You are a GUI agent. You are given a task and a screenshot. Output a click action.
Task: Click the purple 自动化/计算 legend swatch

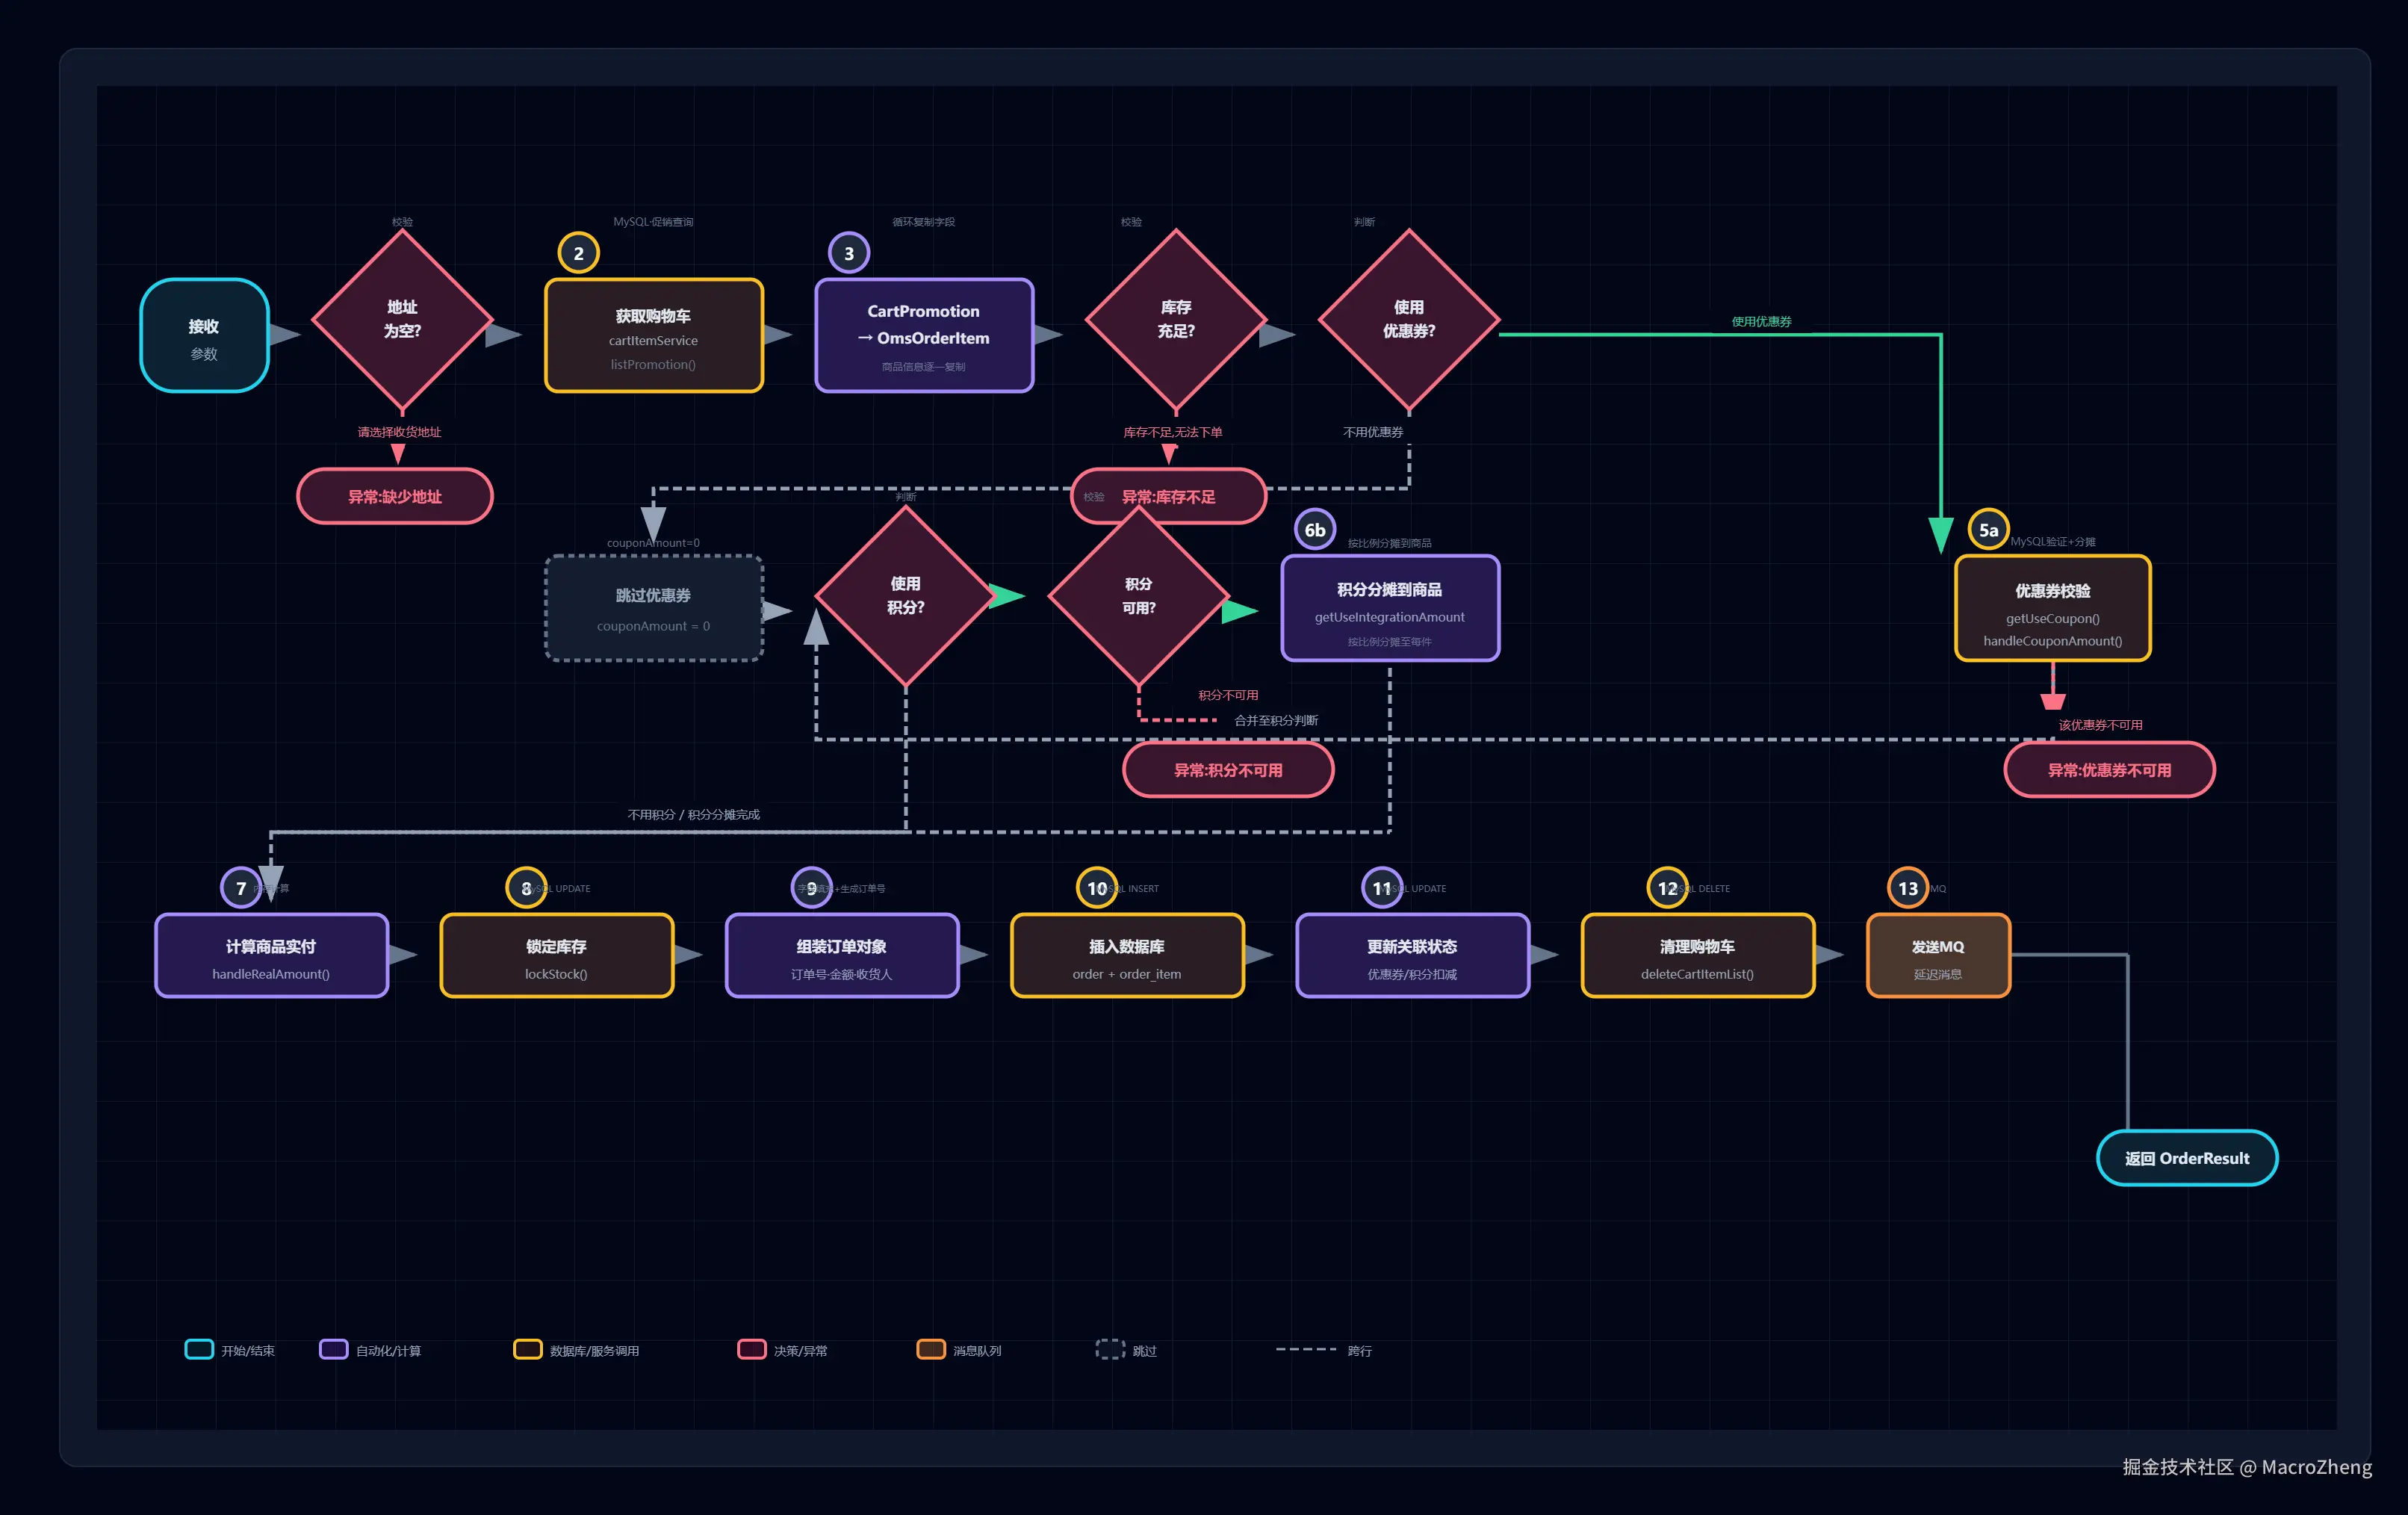click(x=333, y=1349)
